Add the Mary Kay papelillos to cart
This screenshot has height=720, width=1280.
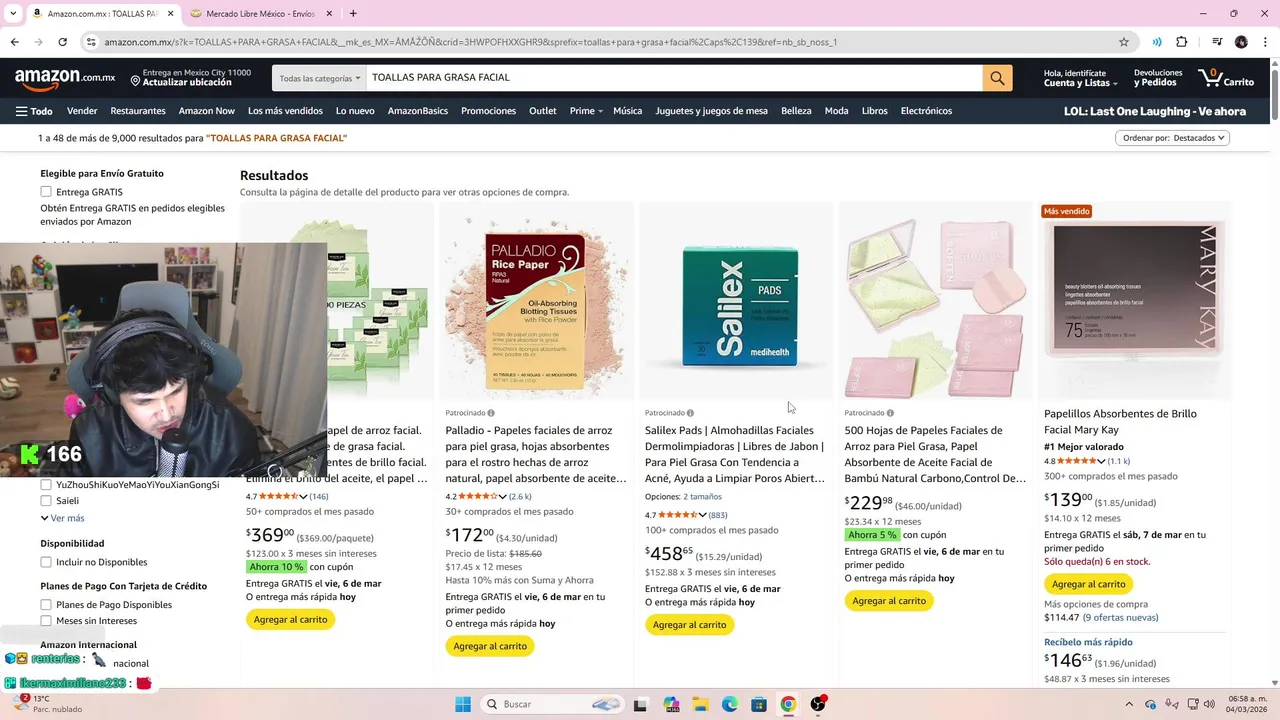coord(1088,584)
